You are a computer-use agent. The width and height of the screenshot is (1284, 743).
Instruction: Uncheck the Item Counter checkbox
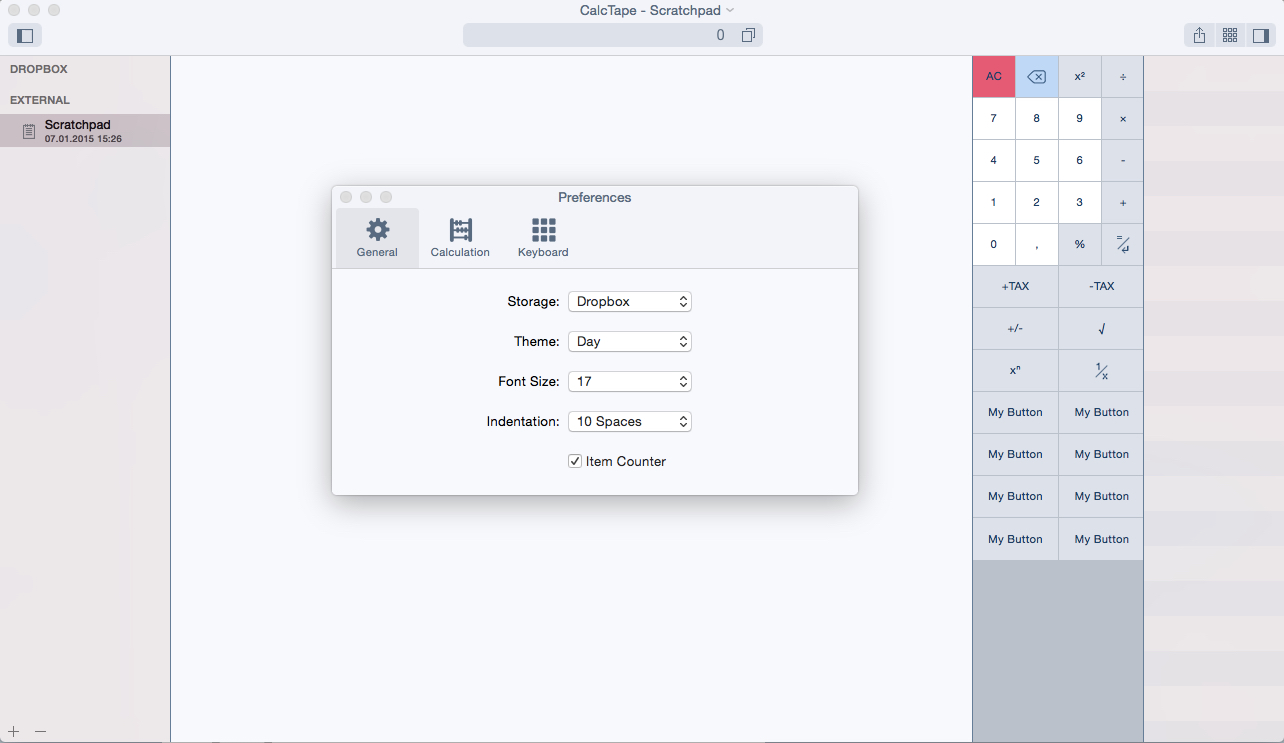coord(575,461)
